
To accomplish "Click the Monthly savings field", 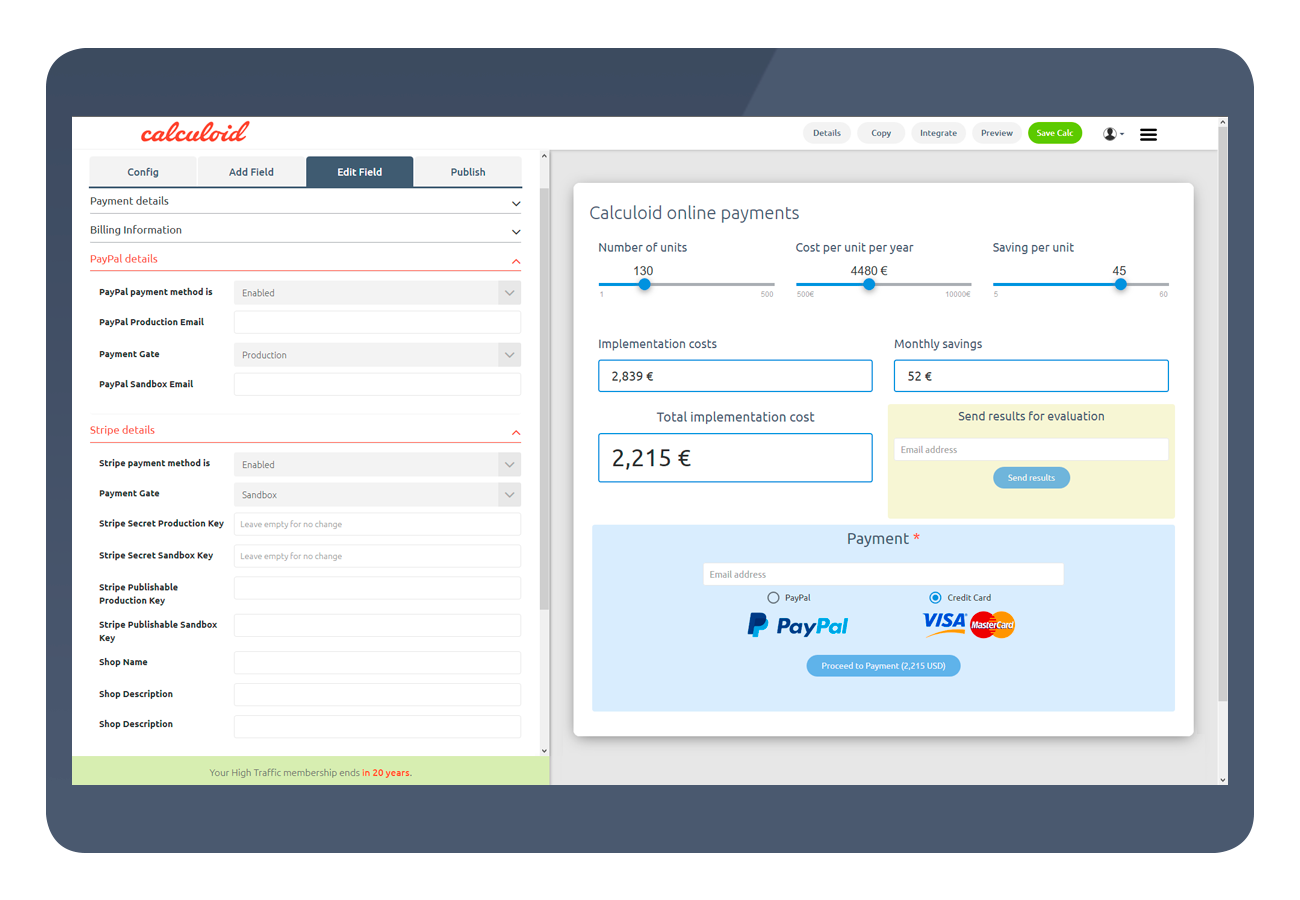I will pyautogui.click(x=1031, y=376).
